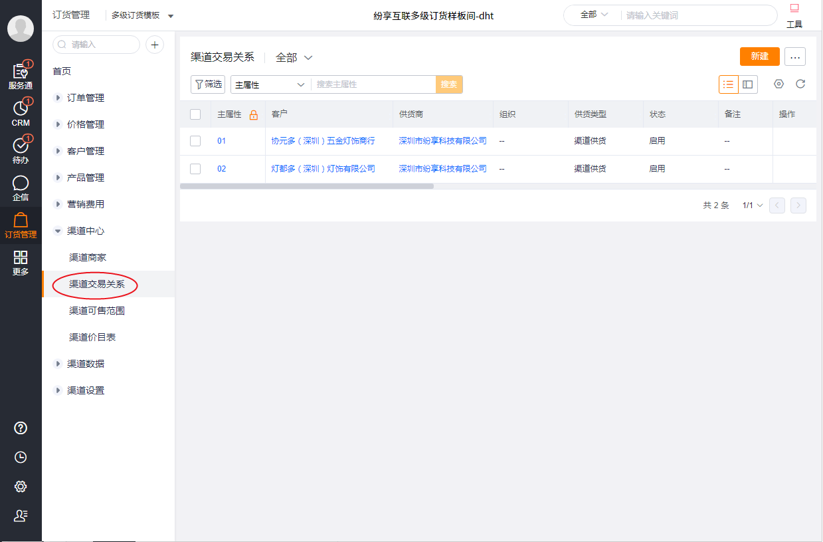Tick the checkbox for row 01

[196, 141]
